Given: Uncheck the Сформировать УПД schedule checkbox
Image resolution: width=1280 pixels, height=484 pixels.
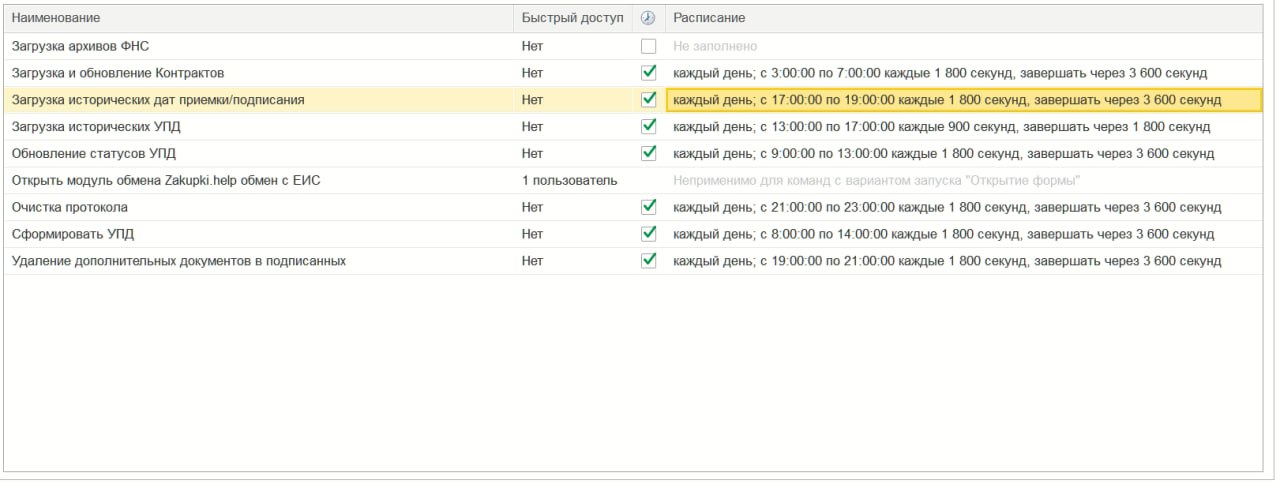Looking at the screenshot, I should pyautogui.click(x=648, y=234).
